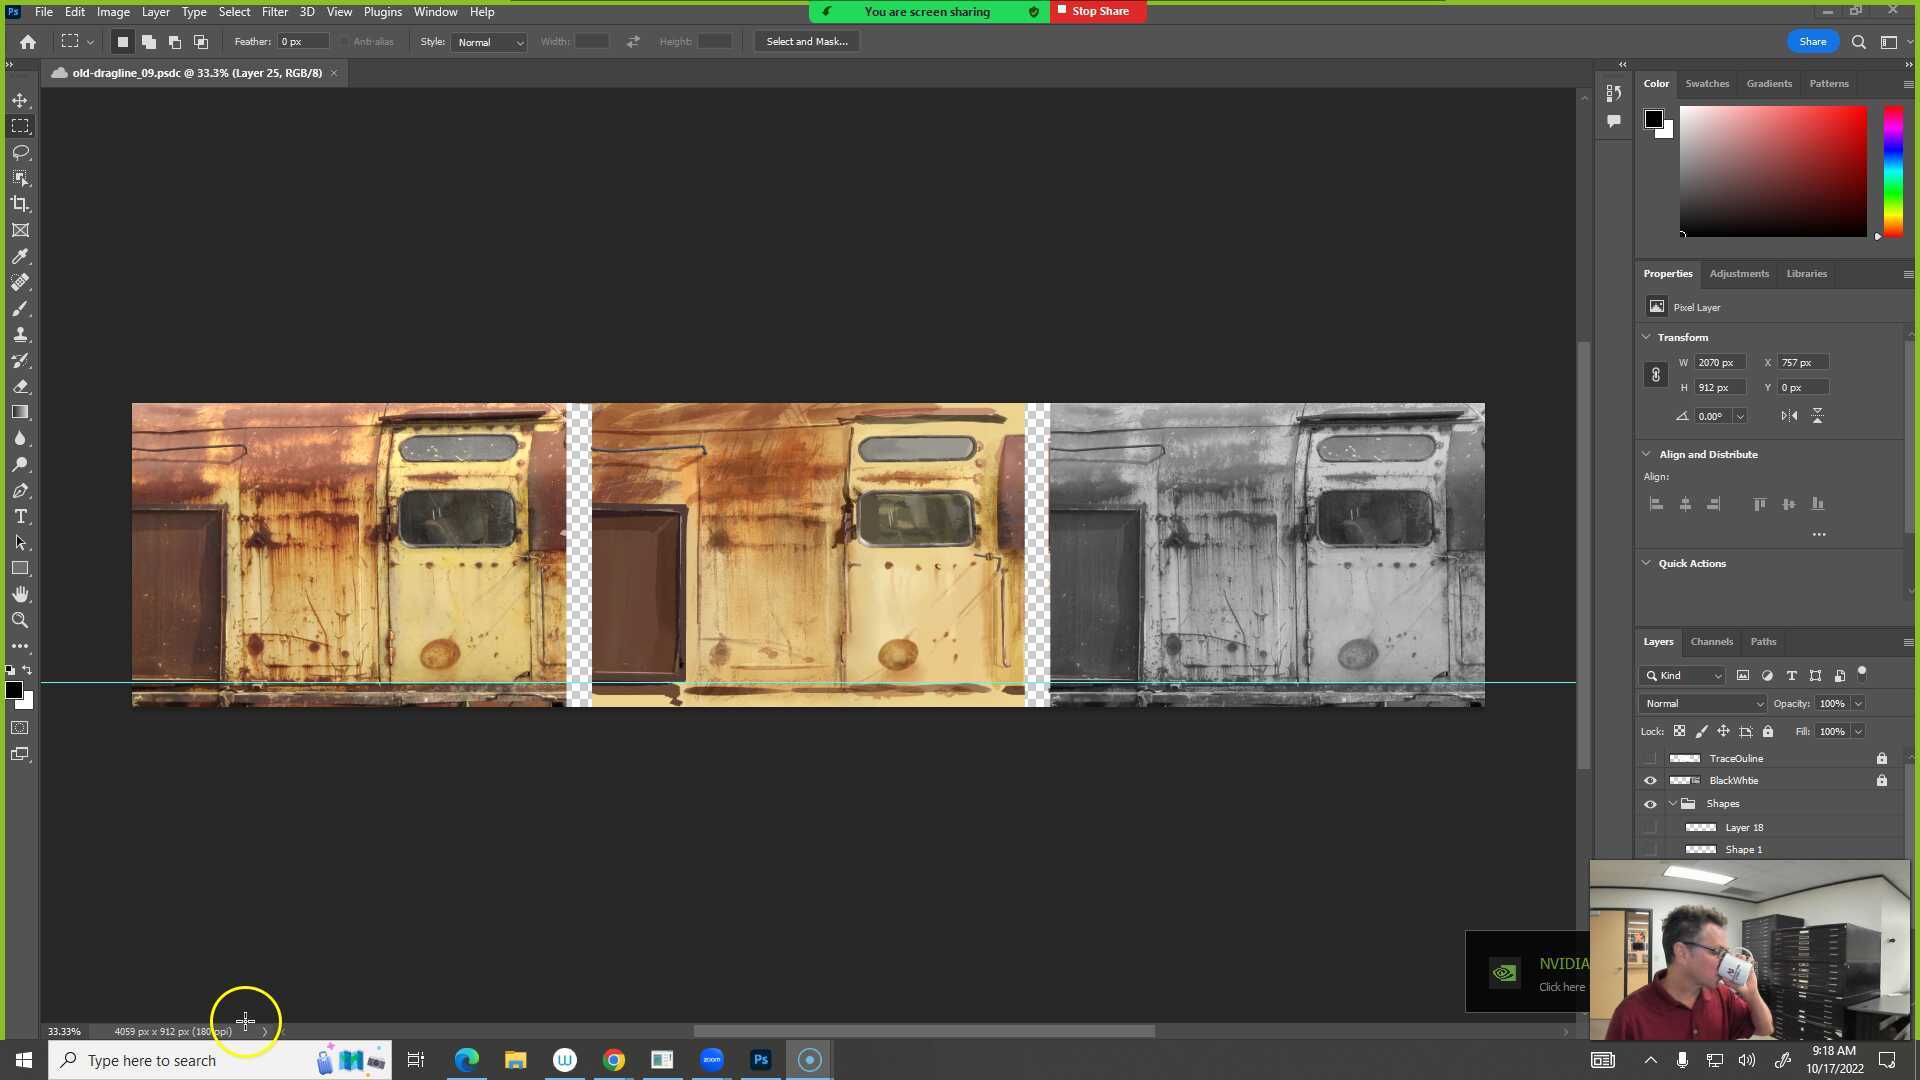Select the Eyedropper tool

(20, 257)
